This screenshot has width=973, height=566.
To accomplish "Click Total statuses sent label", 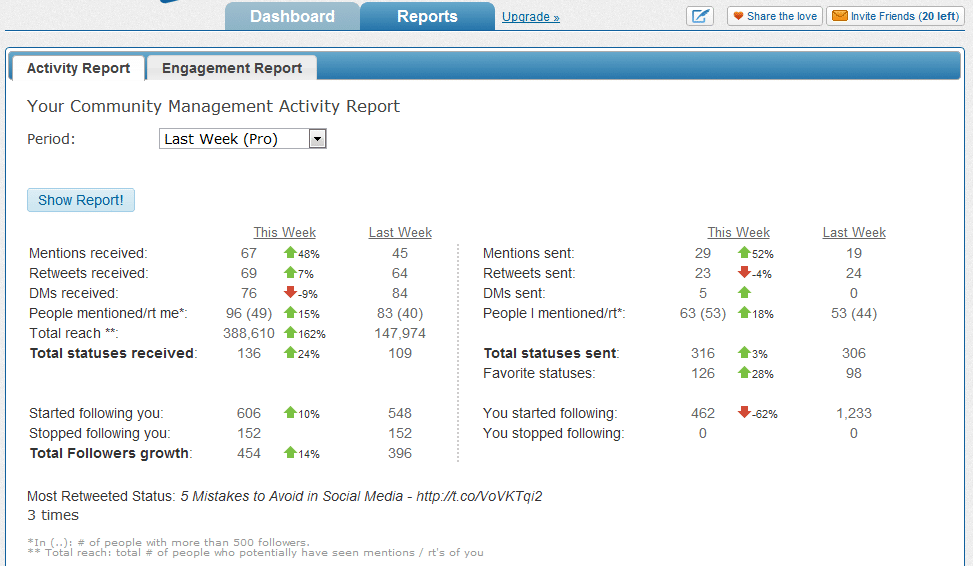I will (x=551, y=353).
